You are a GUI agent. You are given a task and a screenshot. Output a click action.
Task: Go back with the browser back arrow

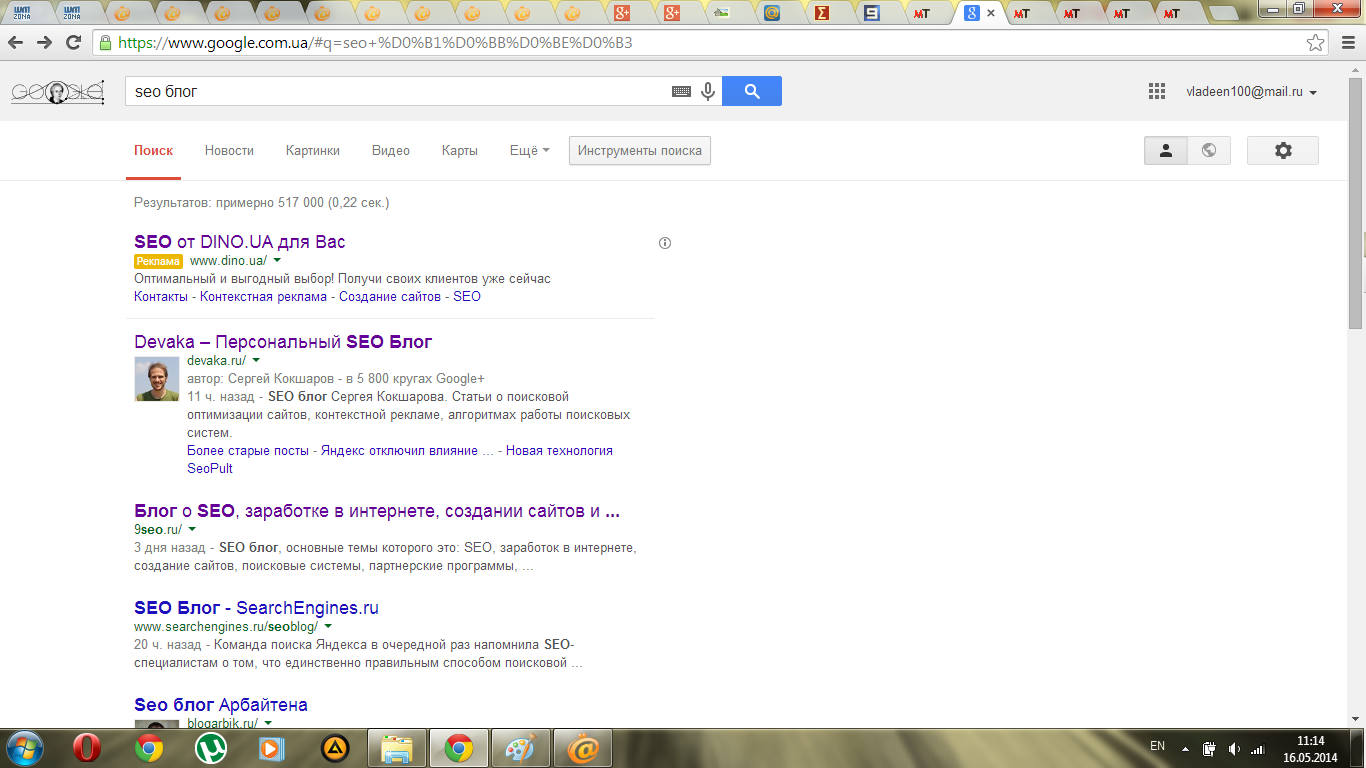[16, 43]
